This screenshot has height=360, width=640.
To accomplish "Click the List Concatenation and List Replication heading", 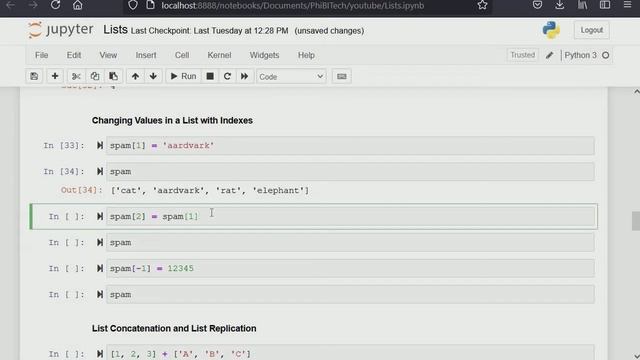I will pos(174,329).
